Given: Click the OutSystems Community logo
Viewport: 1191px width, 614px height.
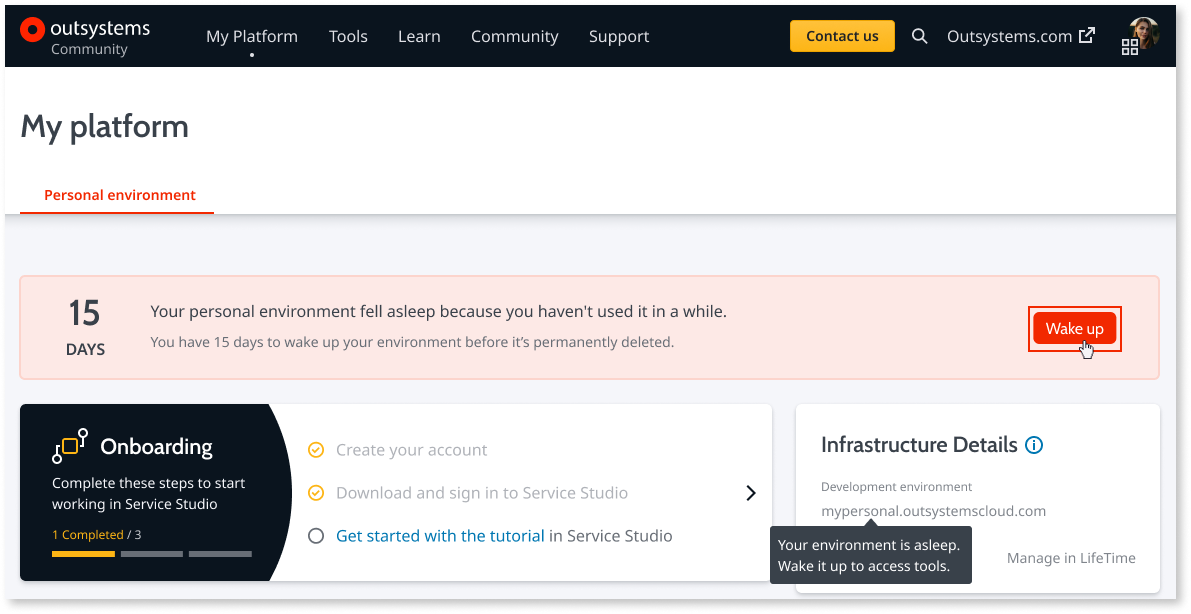Looking at the screenshot, I should coord(85,36).
